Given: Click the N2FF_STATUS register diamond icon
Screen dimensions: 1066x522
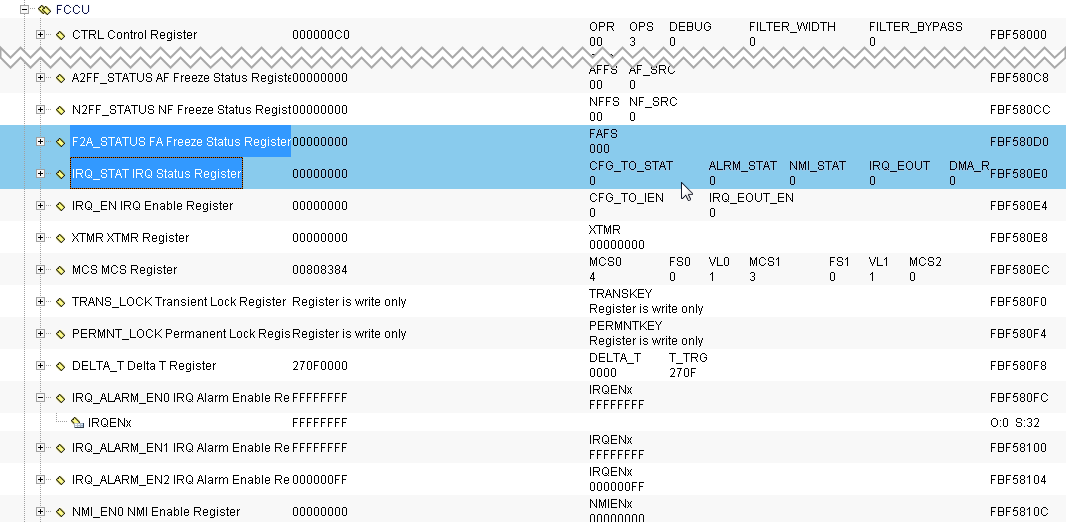Looking at the screenshot, I should point(61,110).
